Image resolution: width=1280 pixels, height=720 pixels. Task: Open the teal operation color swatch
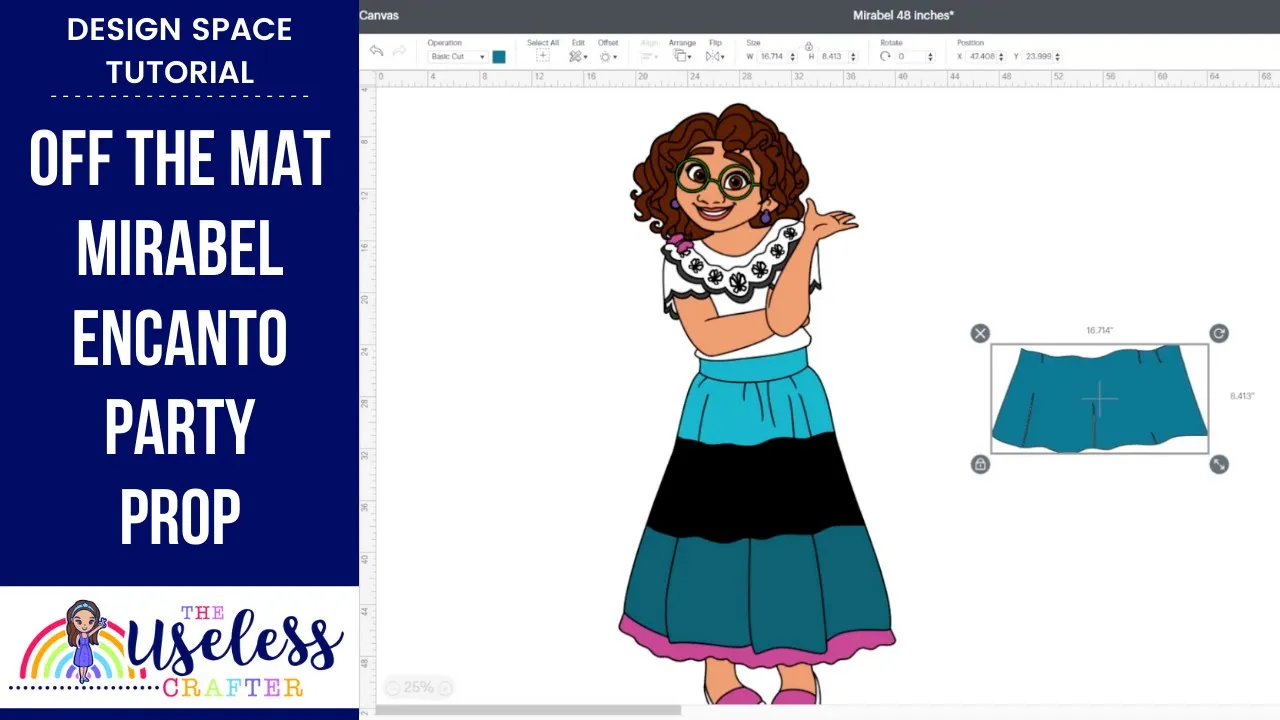tap(499, 57)
